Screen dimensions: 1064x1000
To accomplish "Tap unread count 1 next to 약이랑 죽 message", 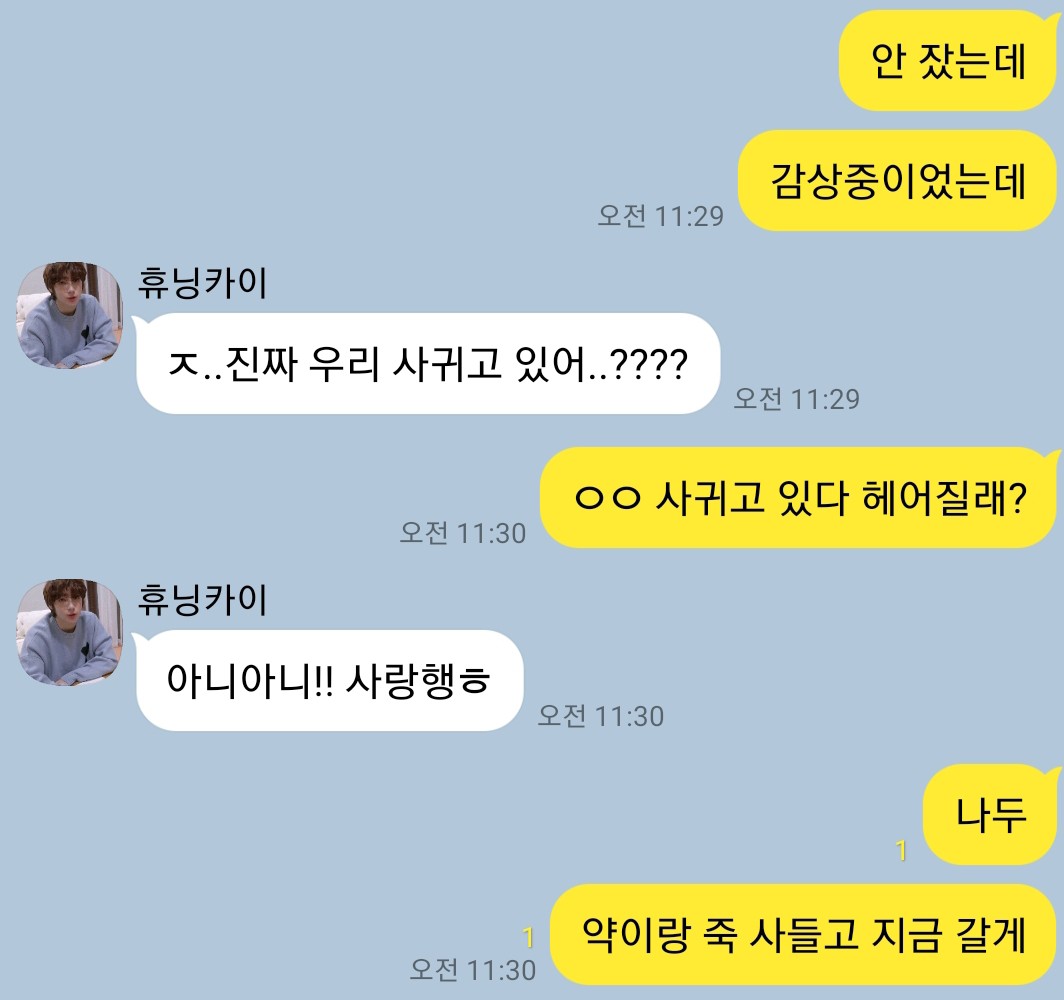I will [x=528, y=938].
